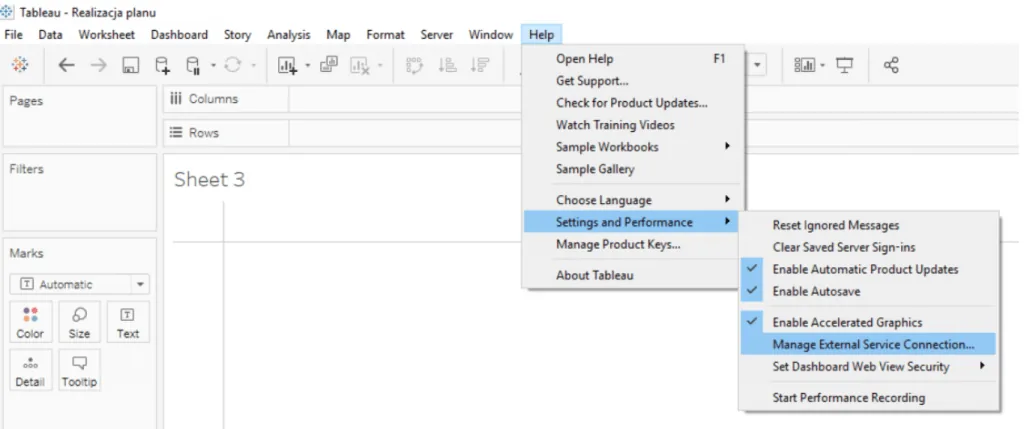Open Detail on the Marks card
This screenshot has height=429, width=1024.
31,370
